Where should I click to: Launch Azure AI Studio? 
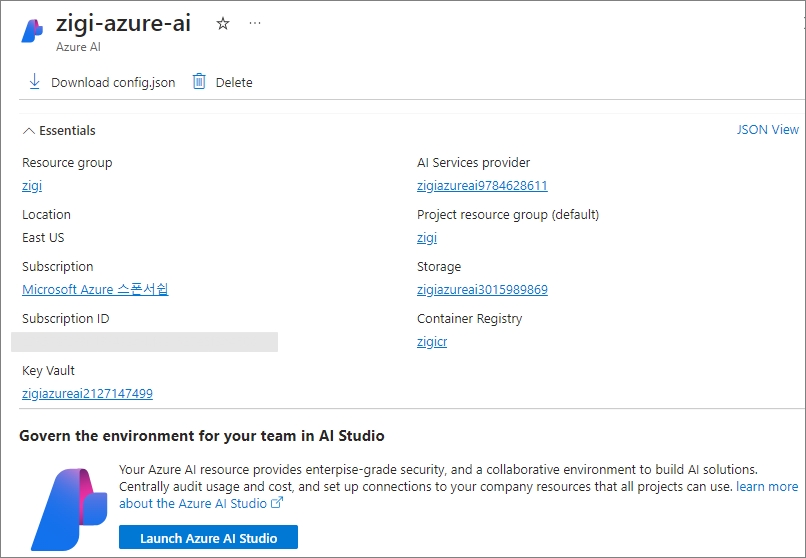(x=208, y=537)
